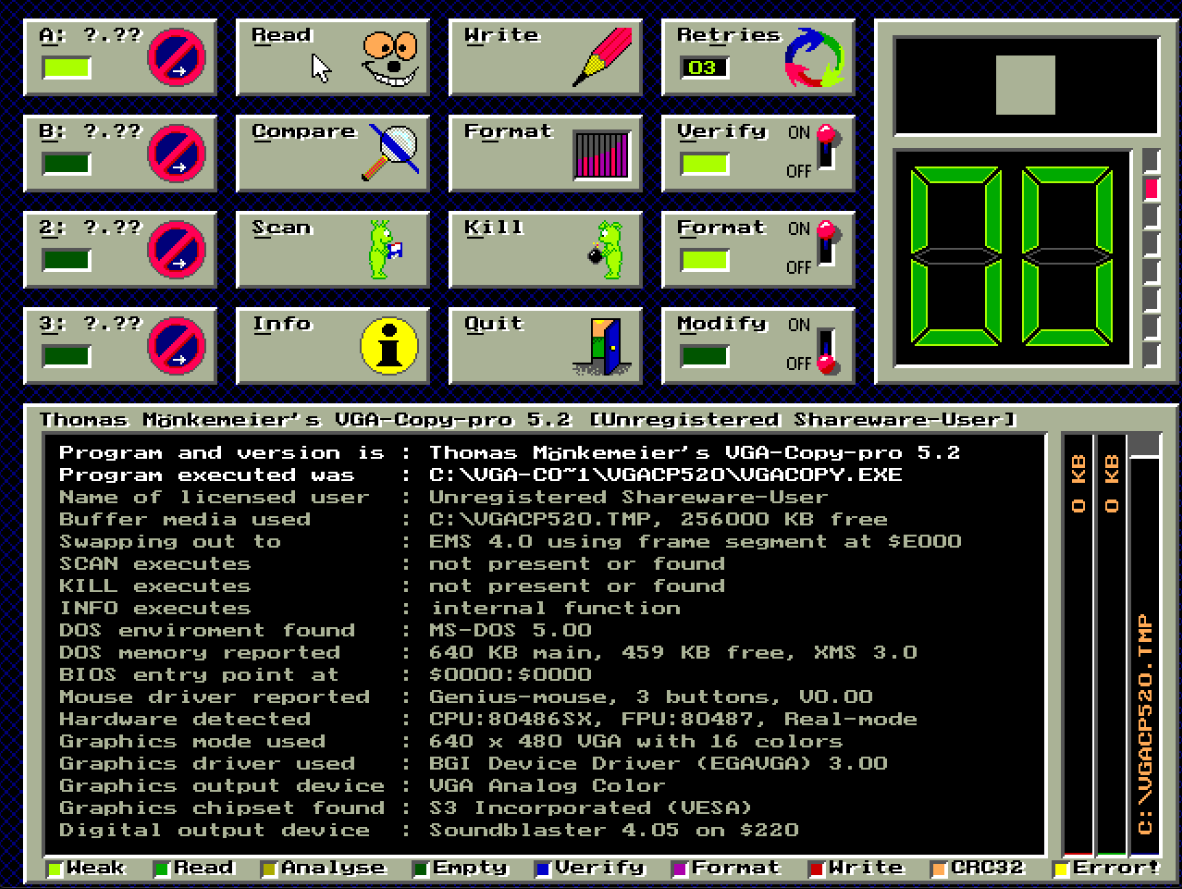Viewport: 1182px width, 889px height.
Task: Click "MS-DOS 5.00" environment value
Action: tap(510, 630)
